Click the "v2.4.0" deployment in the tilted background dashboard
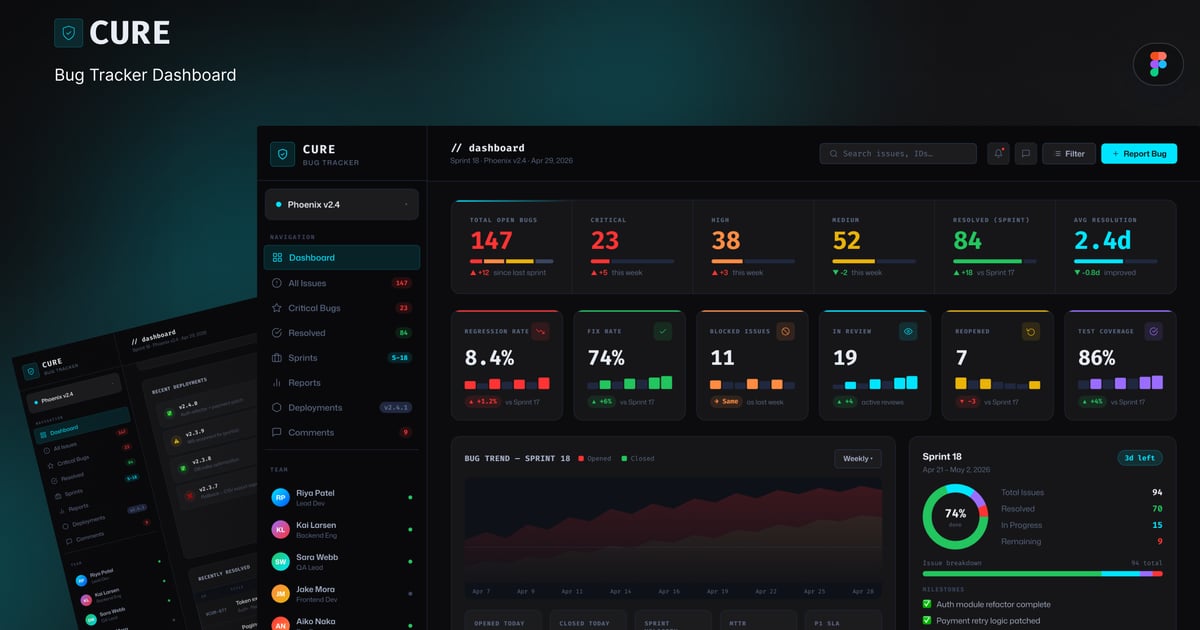The height and width of the screenshot is (630, 1200). pos(188,406)
